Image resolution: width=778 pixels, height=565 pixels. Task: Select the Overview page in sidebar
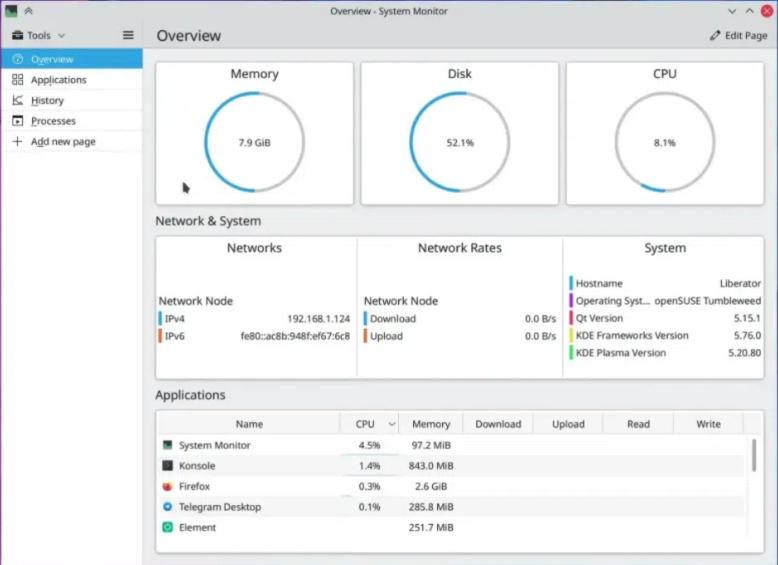(52, 59)
